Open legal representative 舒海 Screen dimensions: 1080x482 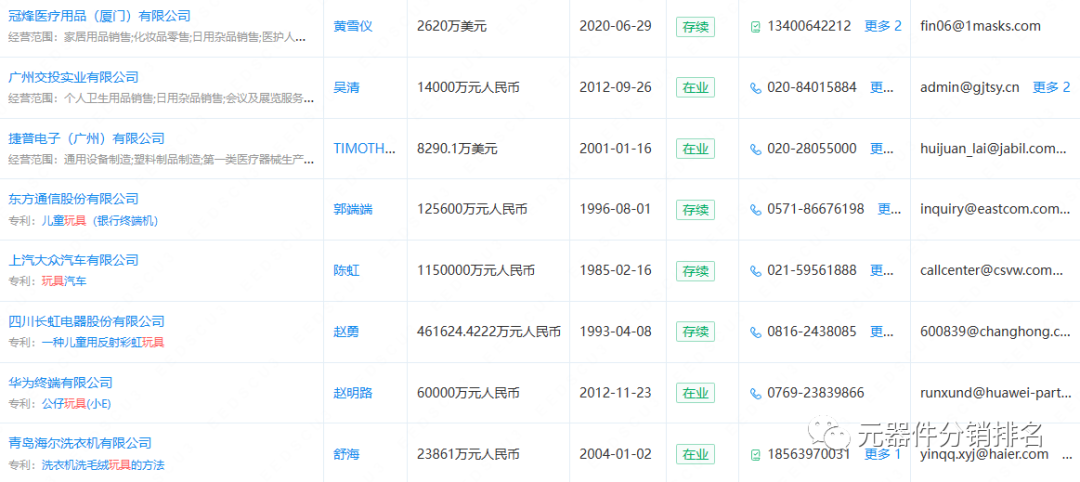click(x=346, y=454)
